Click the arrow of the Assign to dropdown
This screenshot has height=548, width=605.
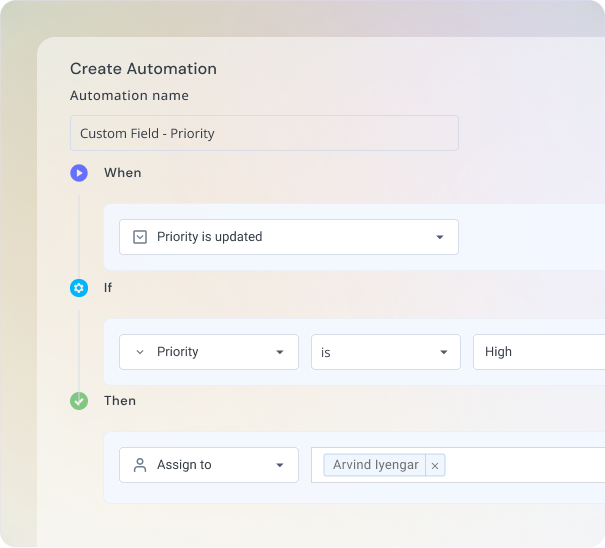pos(280,465)
